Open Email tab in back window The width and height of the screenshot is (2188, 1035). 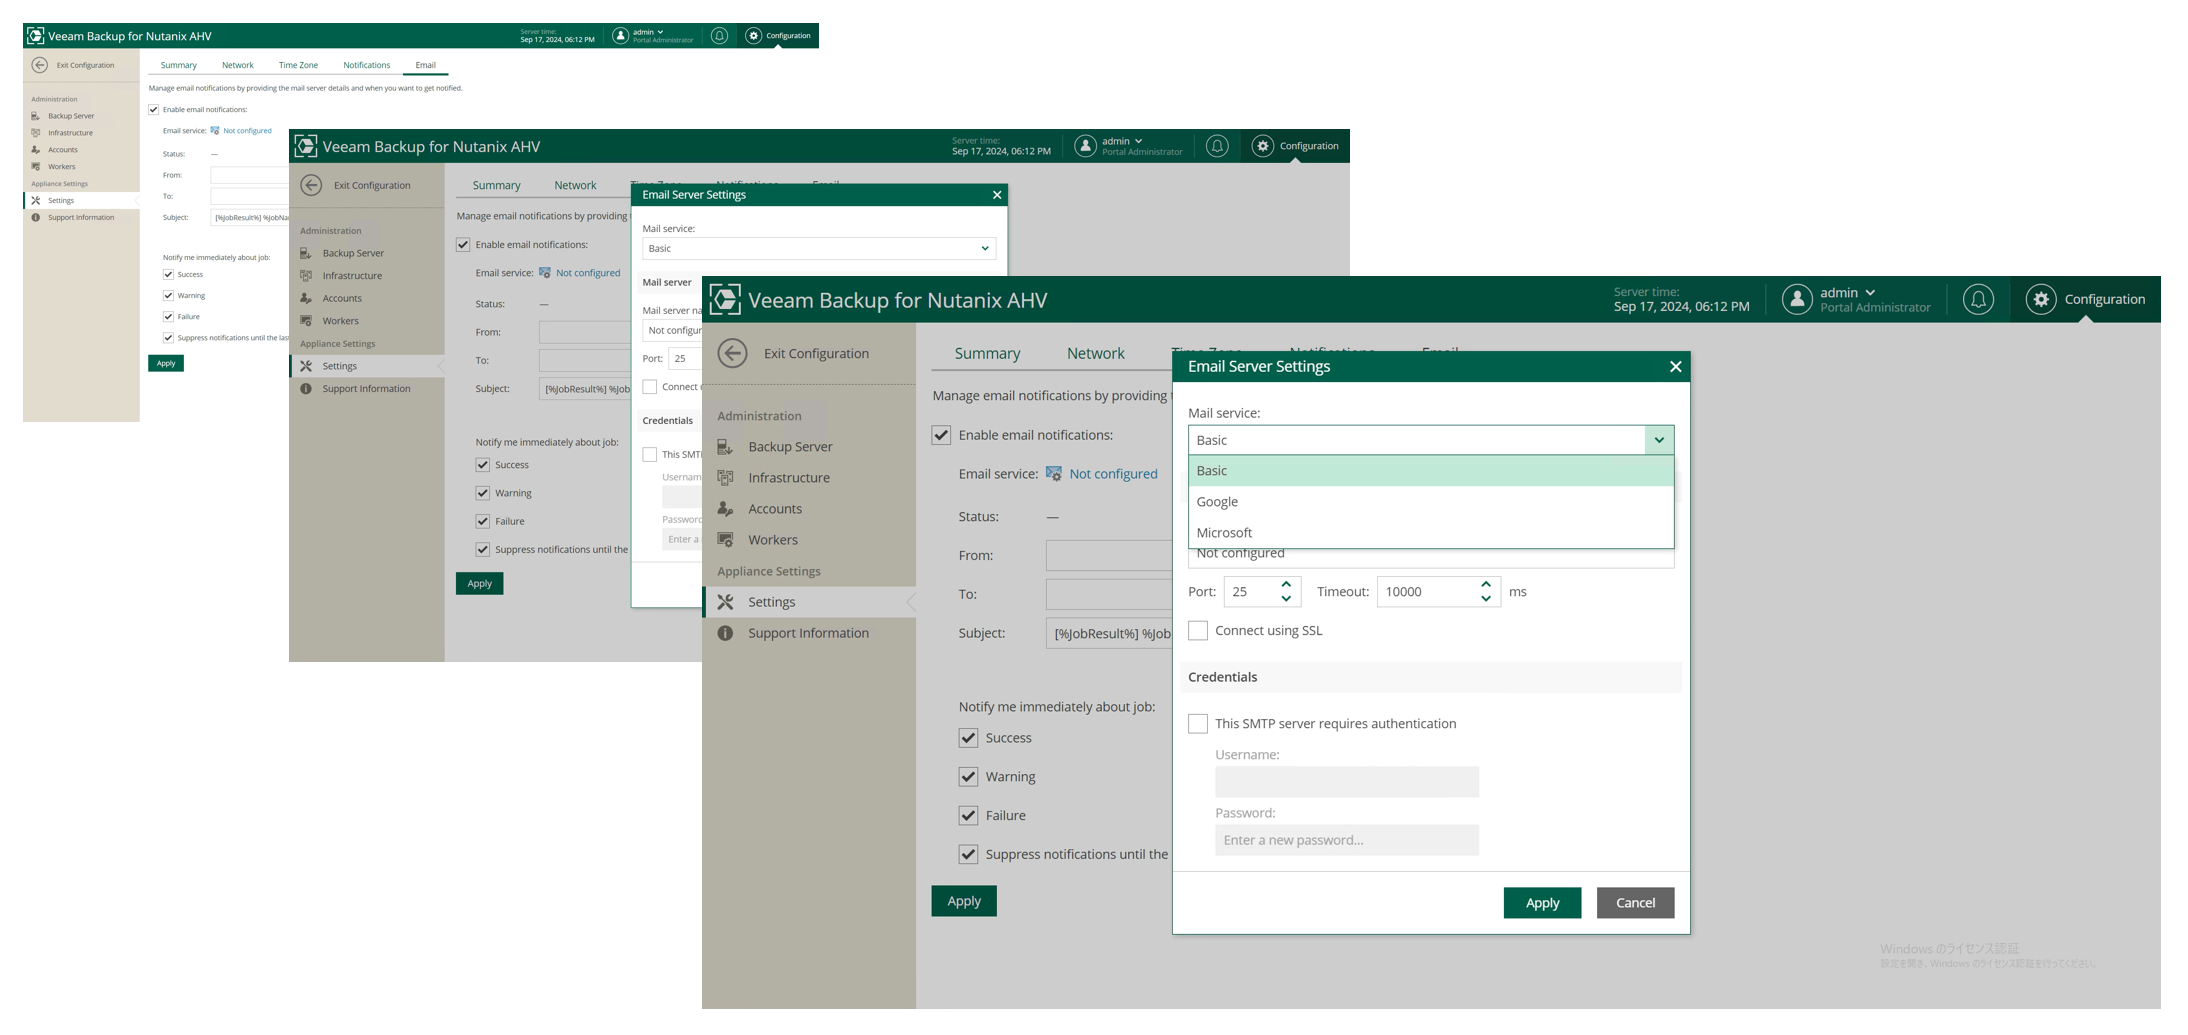coord(425,65)
